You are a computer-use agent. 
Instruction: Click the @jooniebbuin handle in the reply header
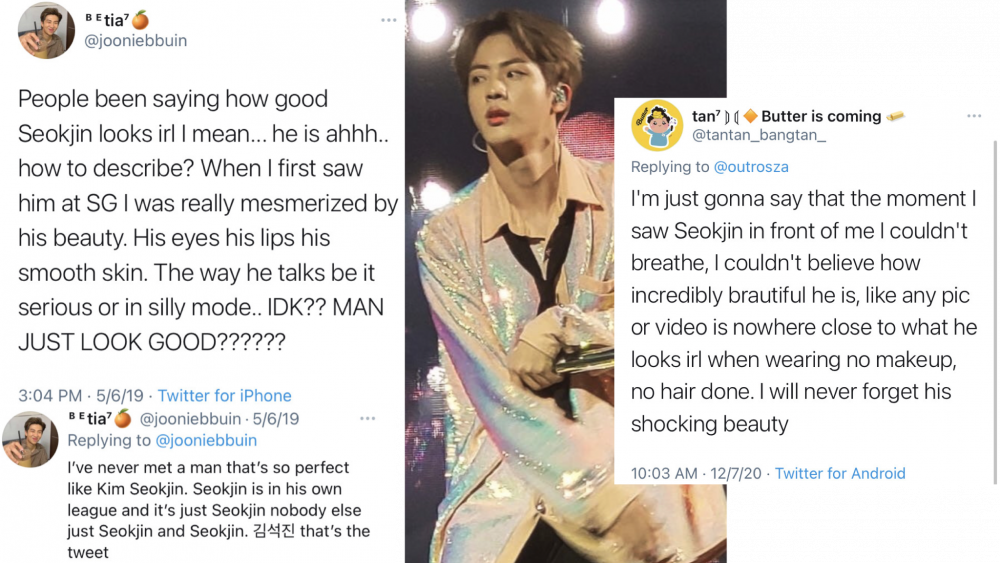(190, 419)
